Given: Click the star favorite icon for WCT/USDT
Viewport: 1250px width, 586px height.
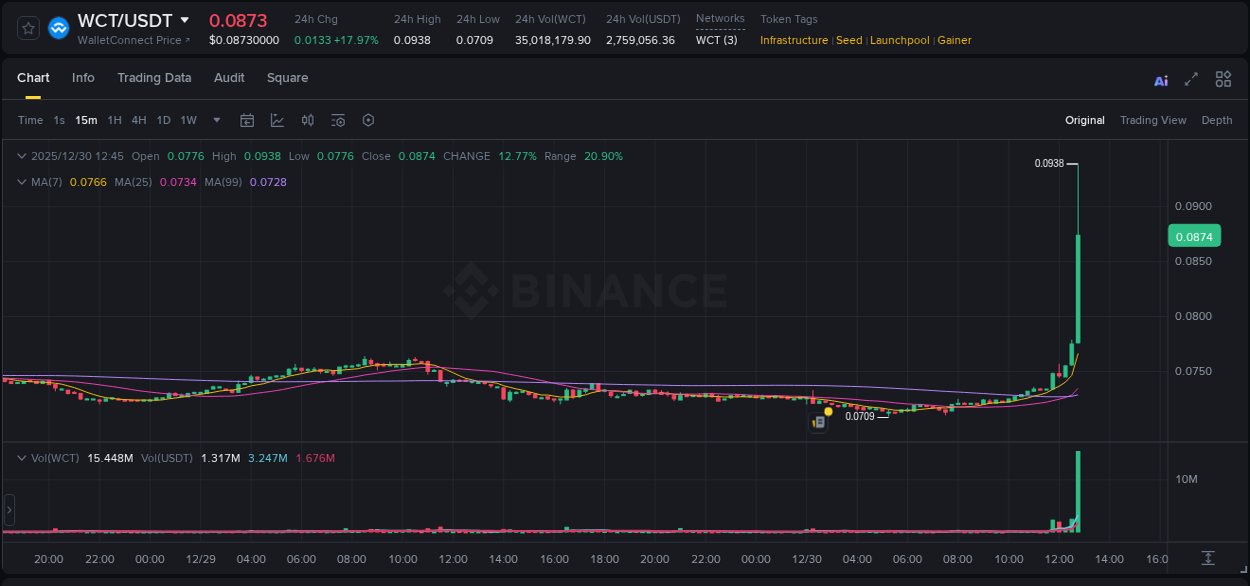Looking at the screenshot, I should coord(27,27).
